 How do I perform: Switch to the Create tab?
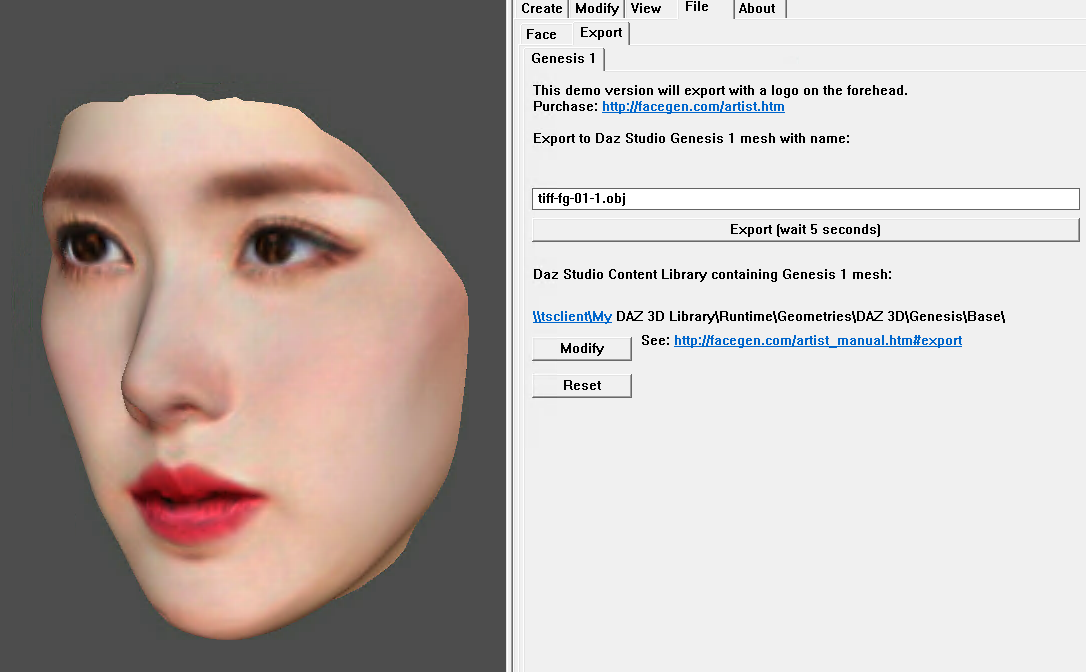541,8
